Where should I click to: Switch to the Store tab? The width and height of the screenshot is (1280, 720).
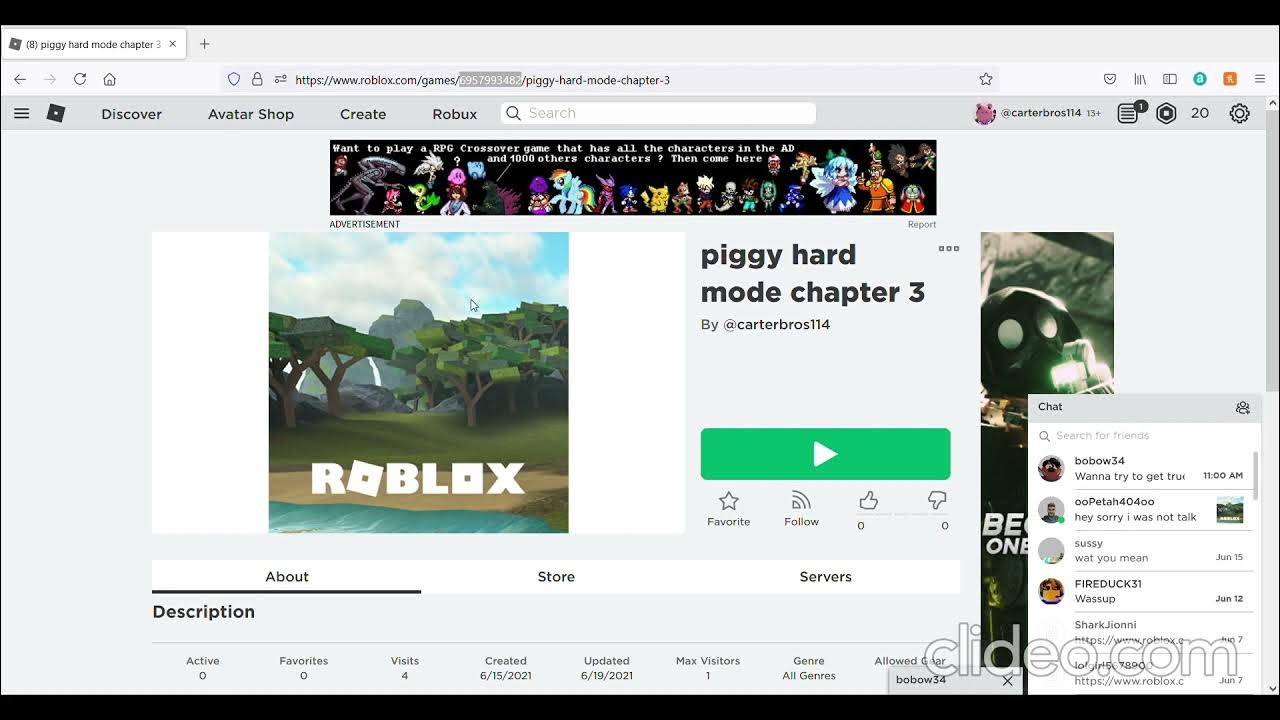pos(556,577)
